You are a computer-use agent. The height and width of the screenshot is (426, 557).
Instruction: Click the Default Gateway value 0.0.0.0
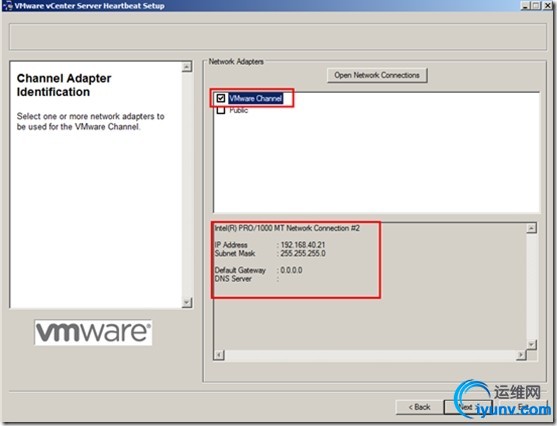pos(291,270)
